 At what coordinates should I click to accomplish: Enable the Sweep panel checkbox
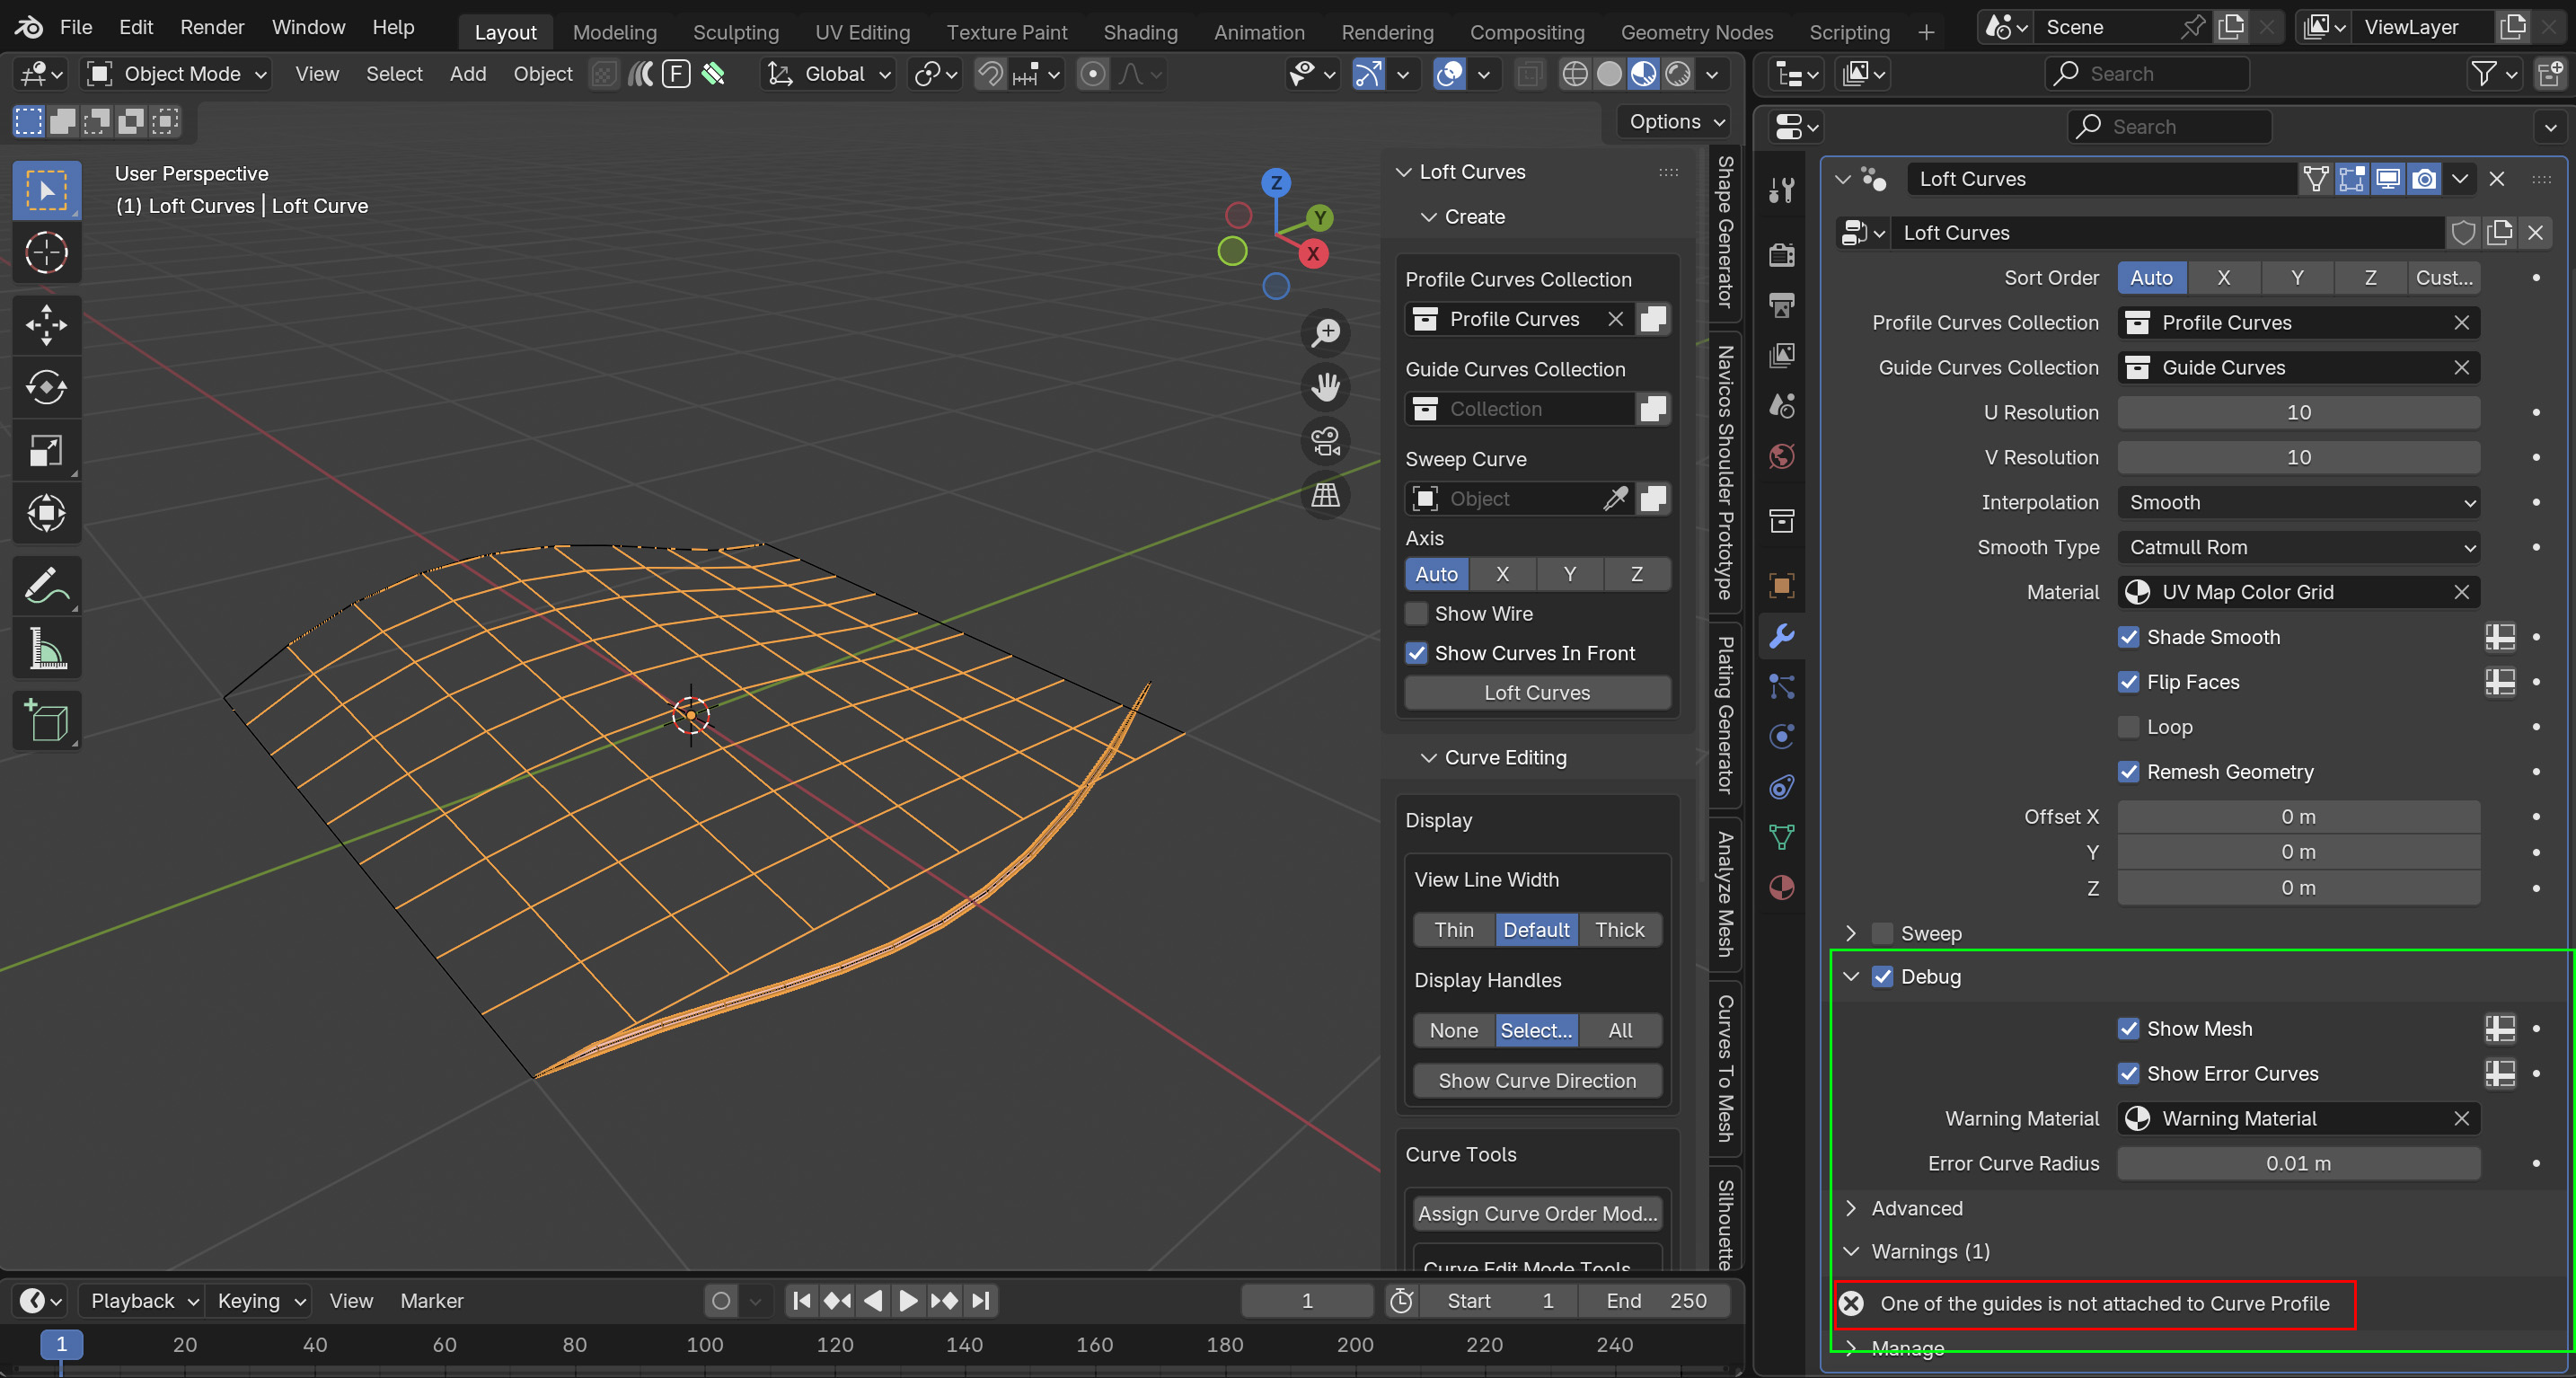[x=1883, y=933]
